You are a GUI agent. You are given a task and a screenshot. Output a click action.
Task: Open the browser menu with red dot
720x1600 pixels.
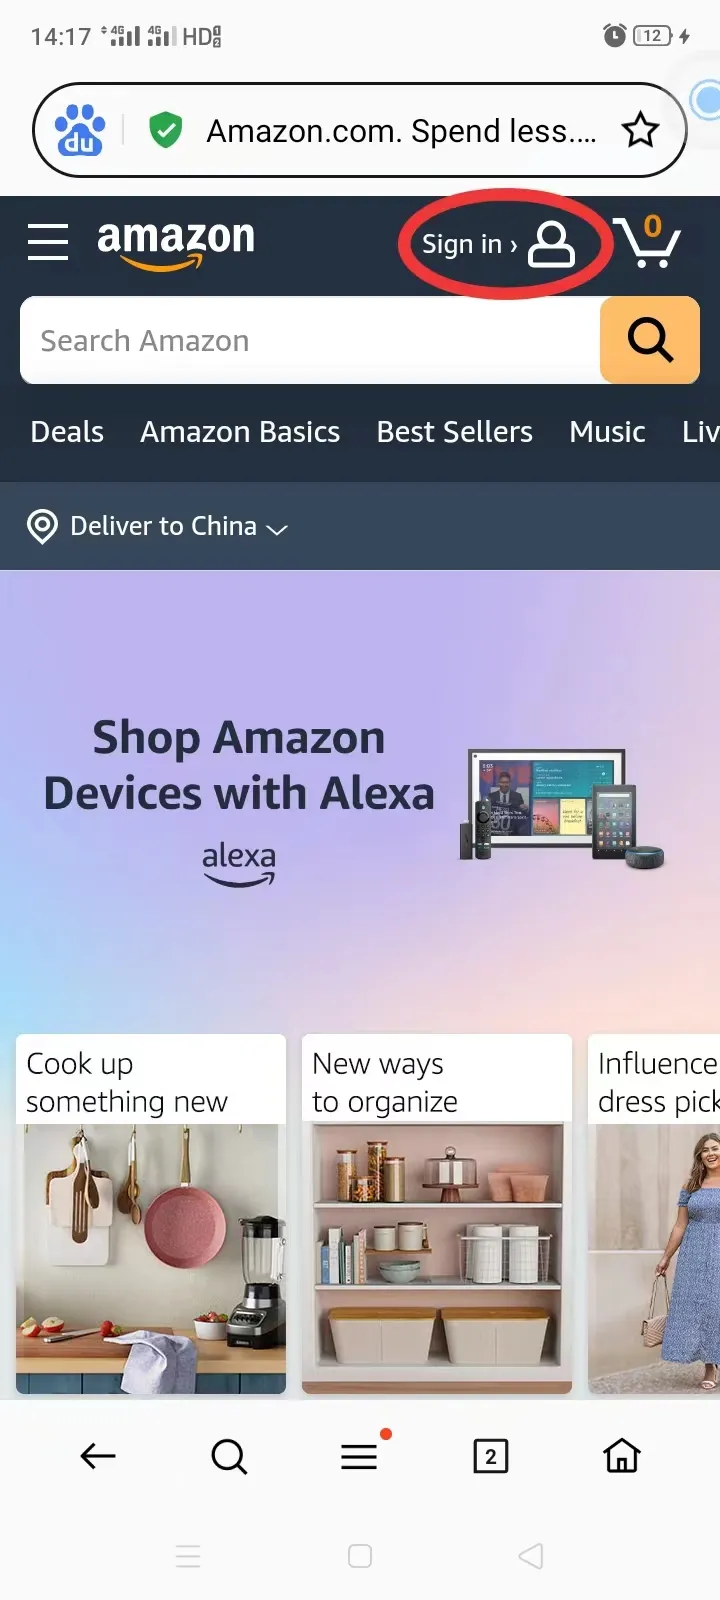[360, 1455]
